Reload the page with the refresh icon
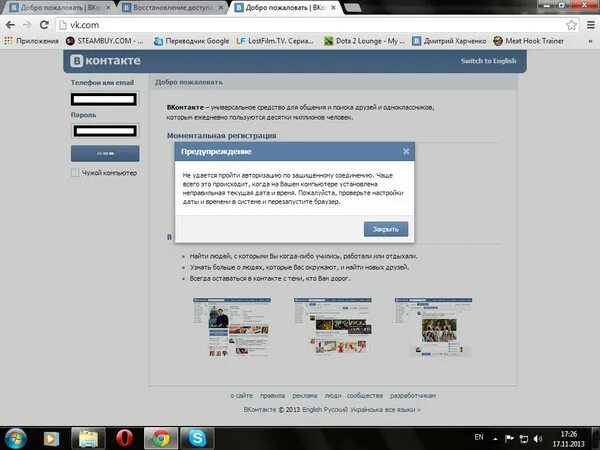 click(x=44, y=25)
